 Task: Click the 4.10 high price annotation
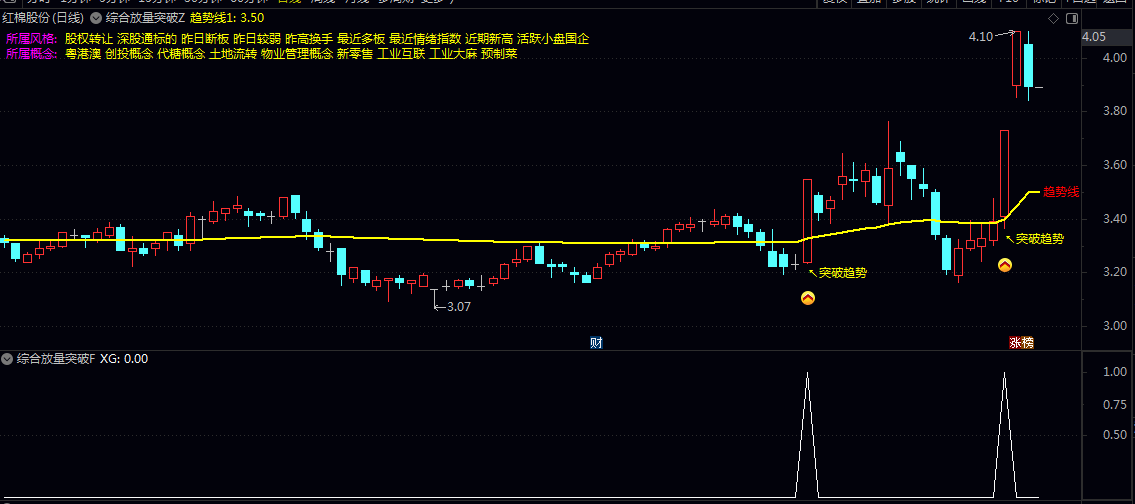coord(981,35)
